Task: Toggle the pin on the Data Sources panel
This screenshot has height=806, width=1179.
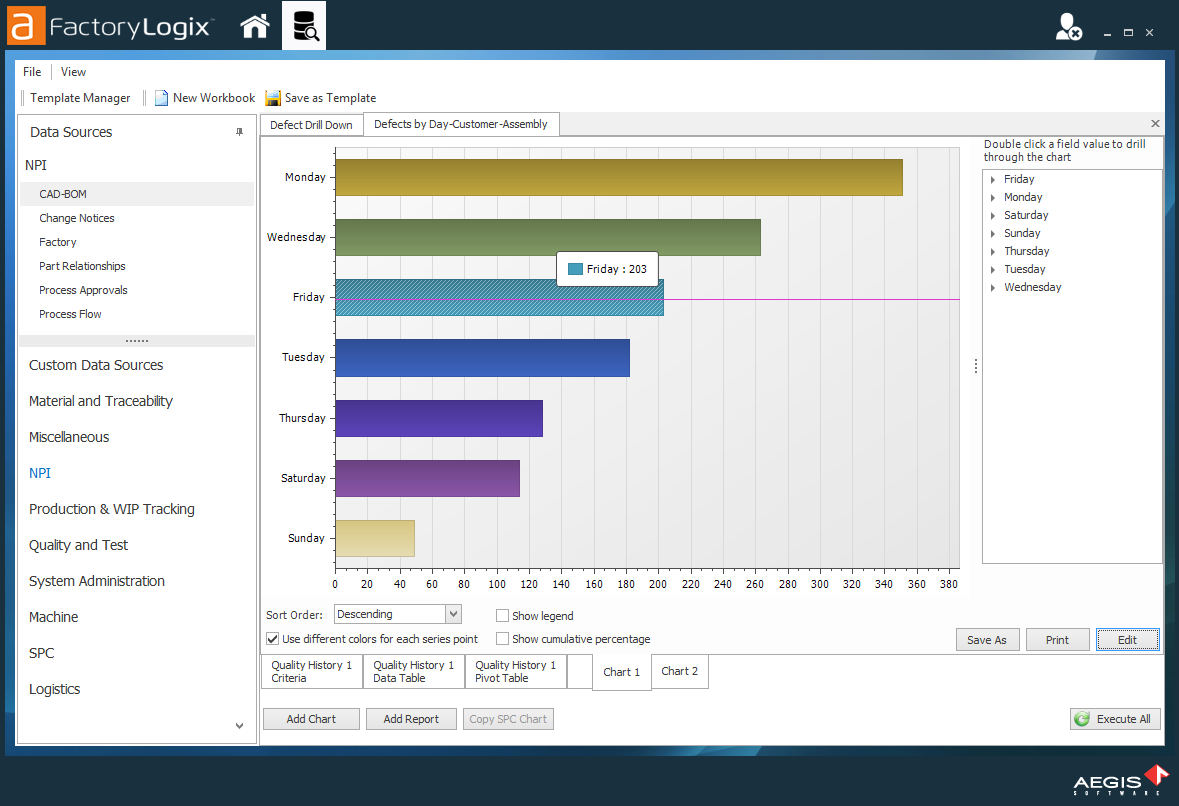Action: point(240,131)
